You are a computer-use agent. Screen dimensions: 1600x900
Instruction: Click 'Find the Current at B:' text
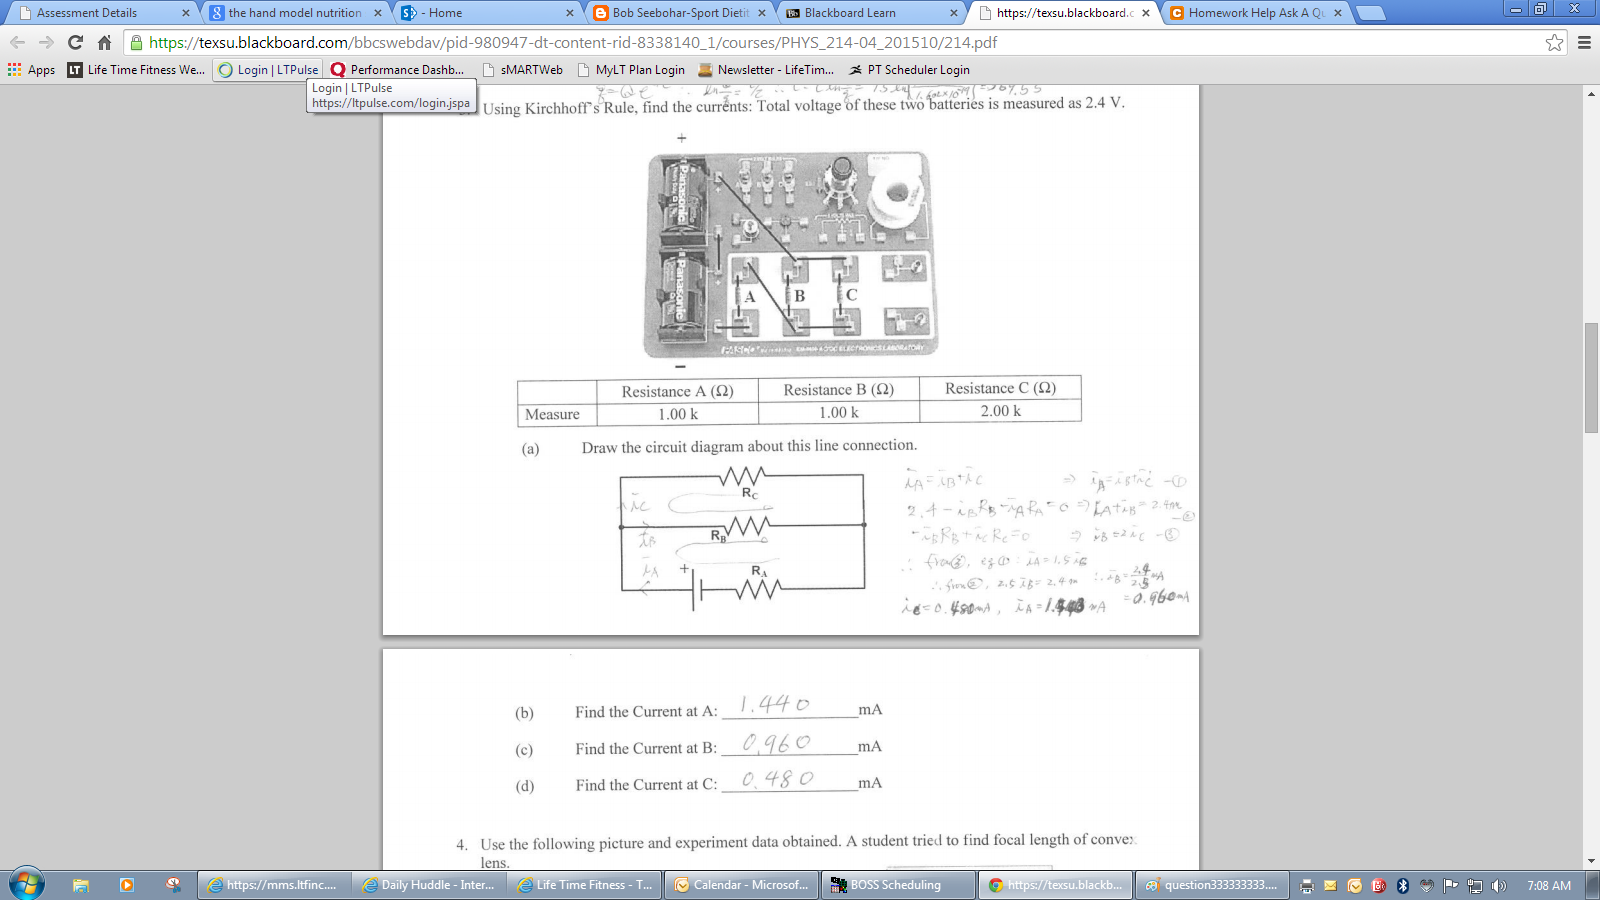pyautogui.click(x=646, y=748)
